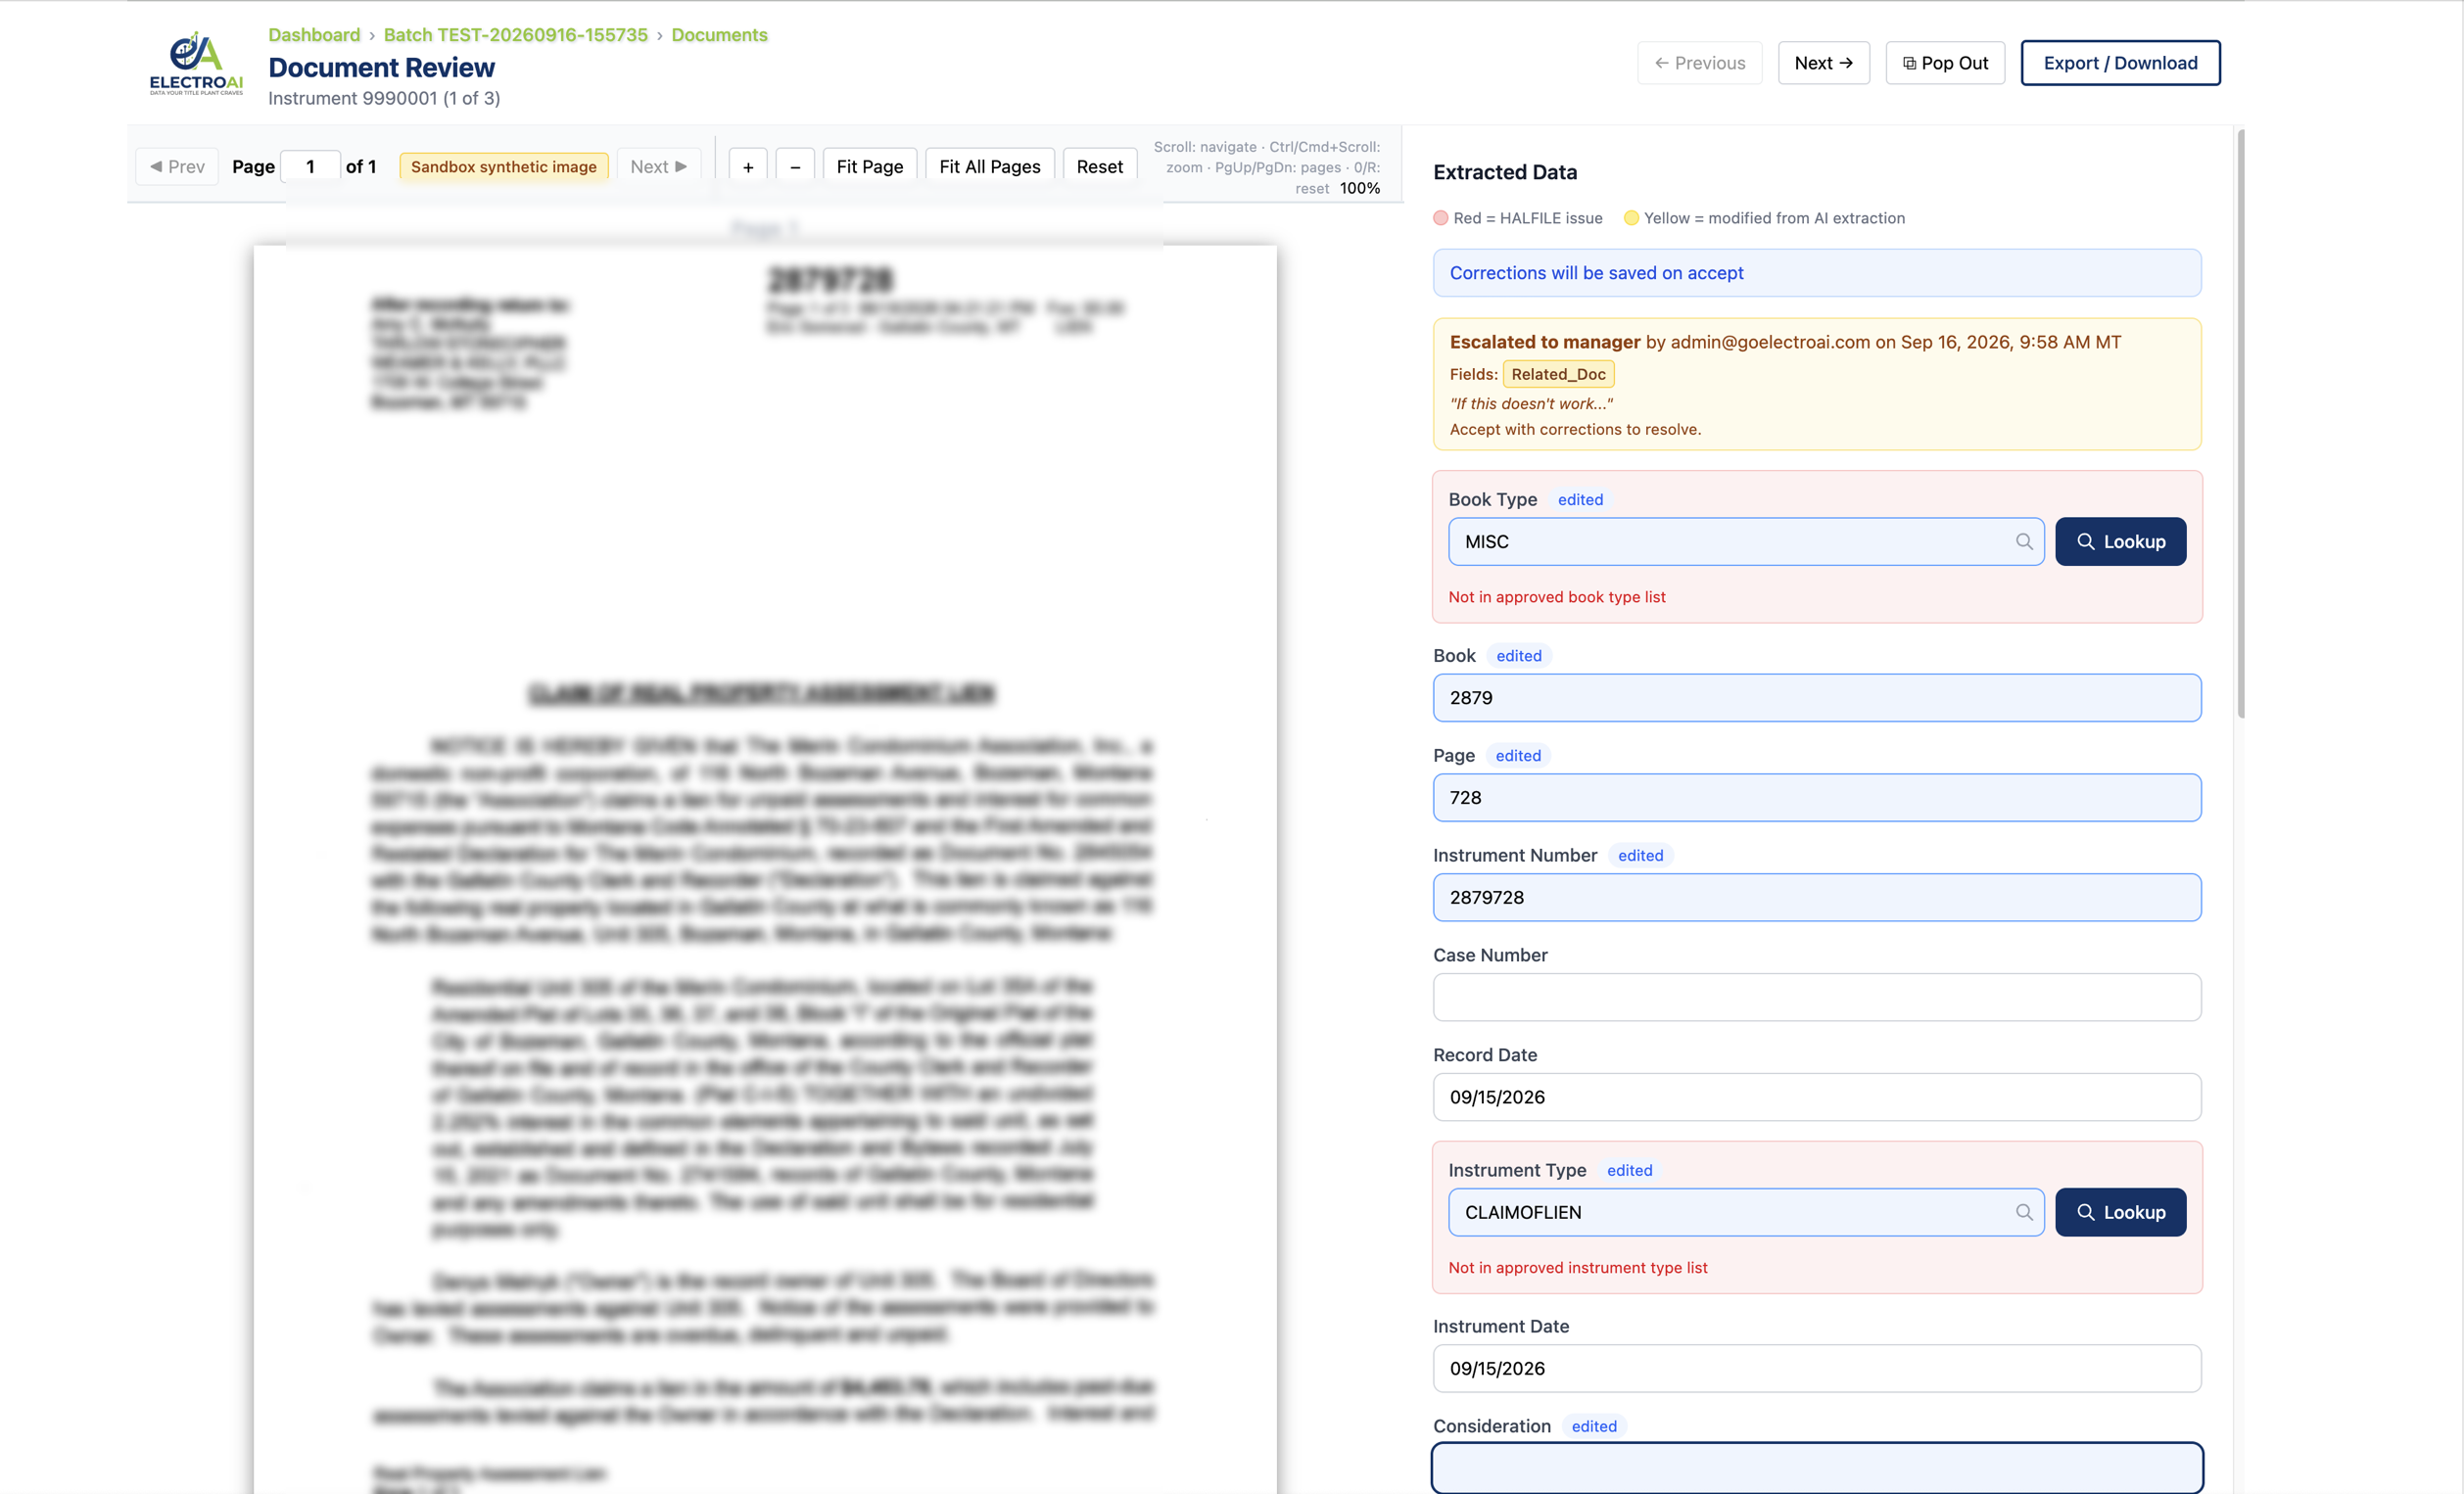Click Lookup button for Book Type
Viewport: 2464px width, 1494px height.
(2120, 541)
